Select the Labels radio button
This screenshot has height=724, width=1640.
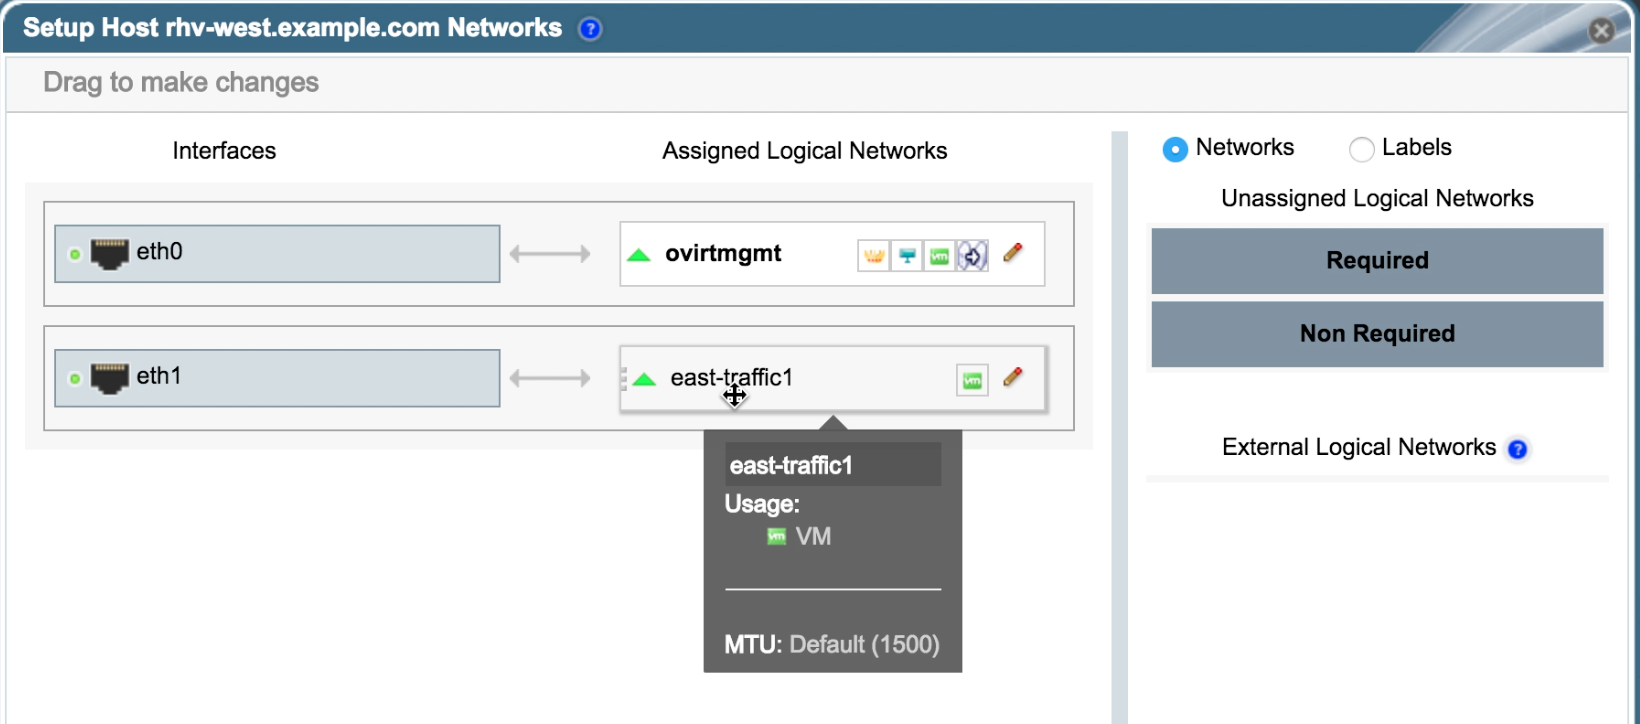(1361, 149)
